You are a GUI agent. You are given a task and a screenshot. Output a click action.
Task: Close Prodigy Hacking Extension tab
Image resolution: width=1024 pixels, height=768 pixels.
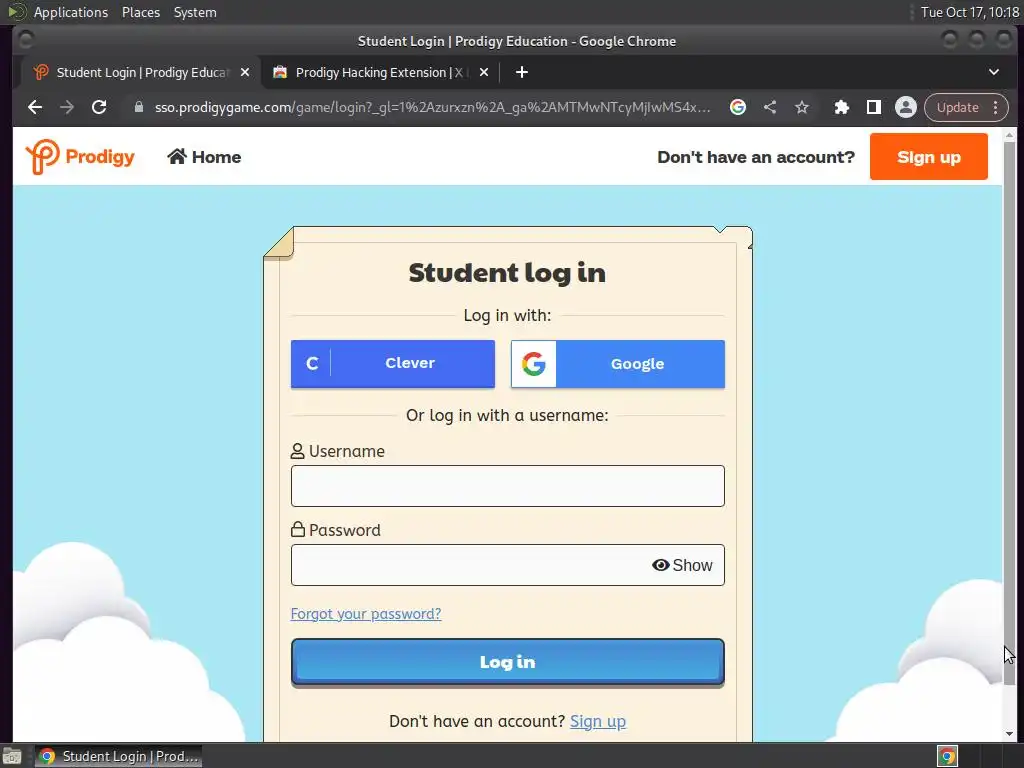(x=484, y=72)
